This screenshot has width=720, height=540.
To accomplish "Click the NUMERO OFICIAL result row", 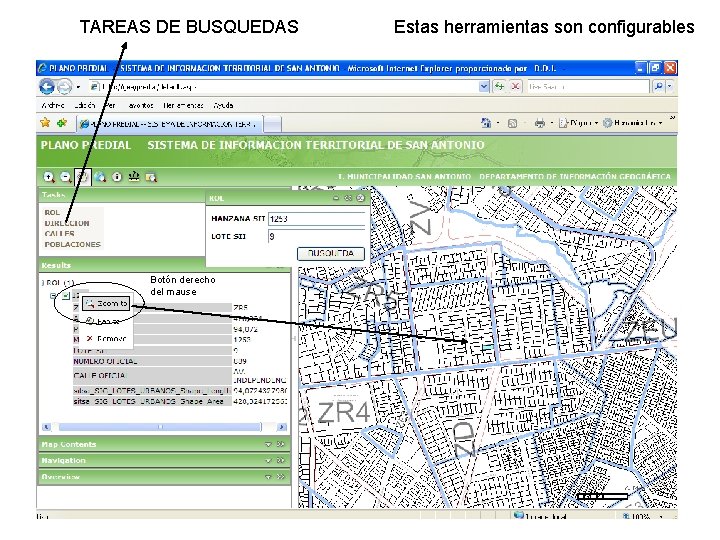I will [180, 361].
